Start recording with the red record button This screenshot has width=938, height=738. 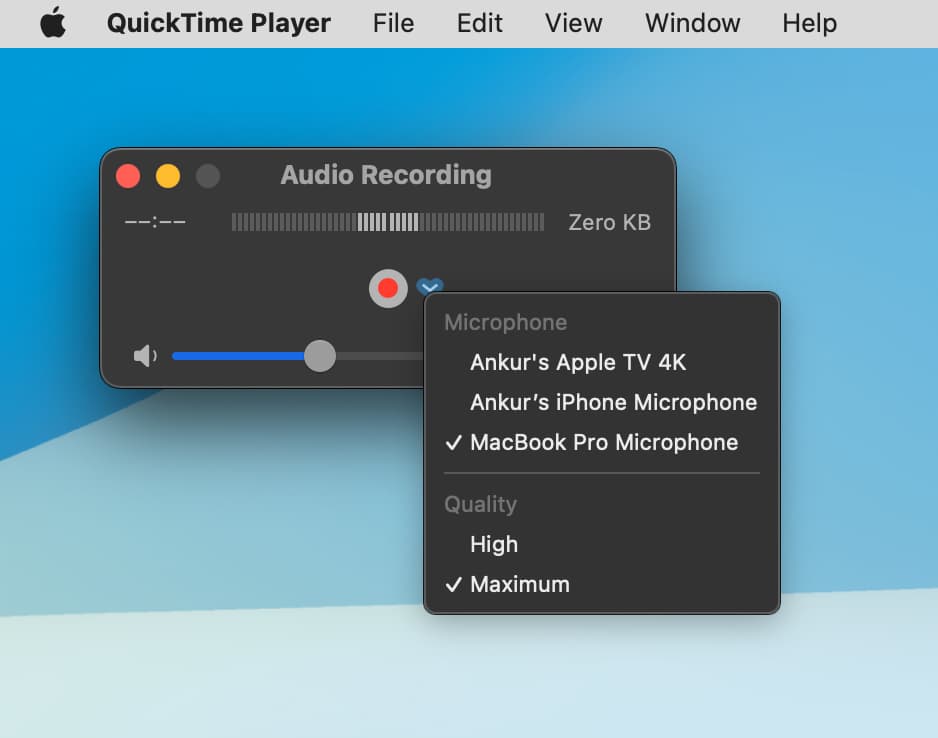[x=388, y=288]
